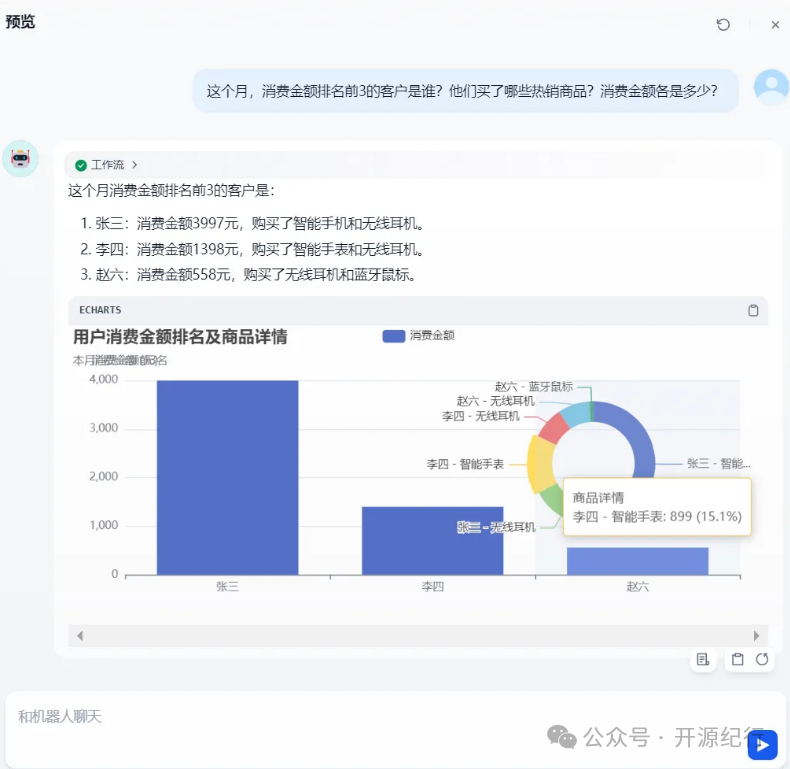Image resolution: width=790 pixels, height=769 pixels.
Task: Click the 李四 x-axis label
Action: (x=432, y=587)
